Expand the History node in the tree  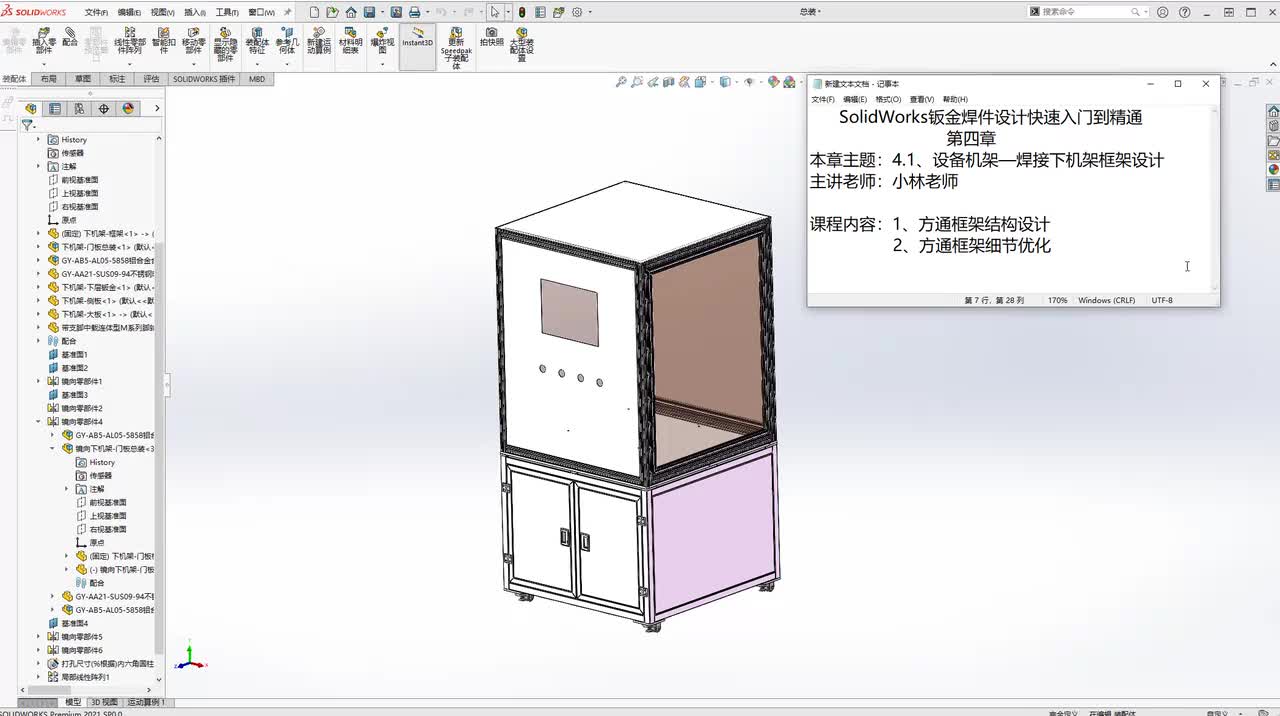pyautogui.click(x=39, y=139)
